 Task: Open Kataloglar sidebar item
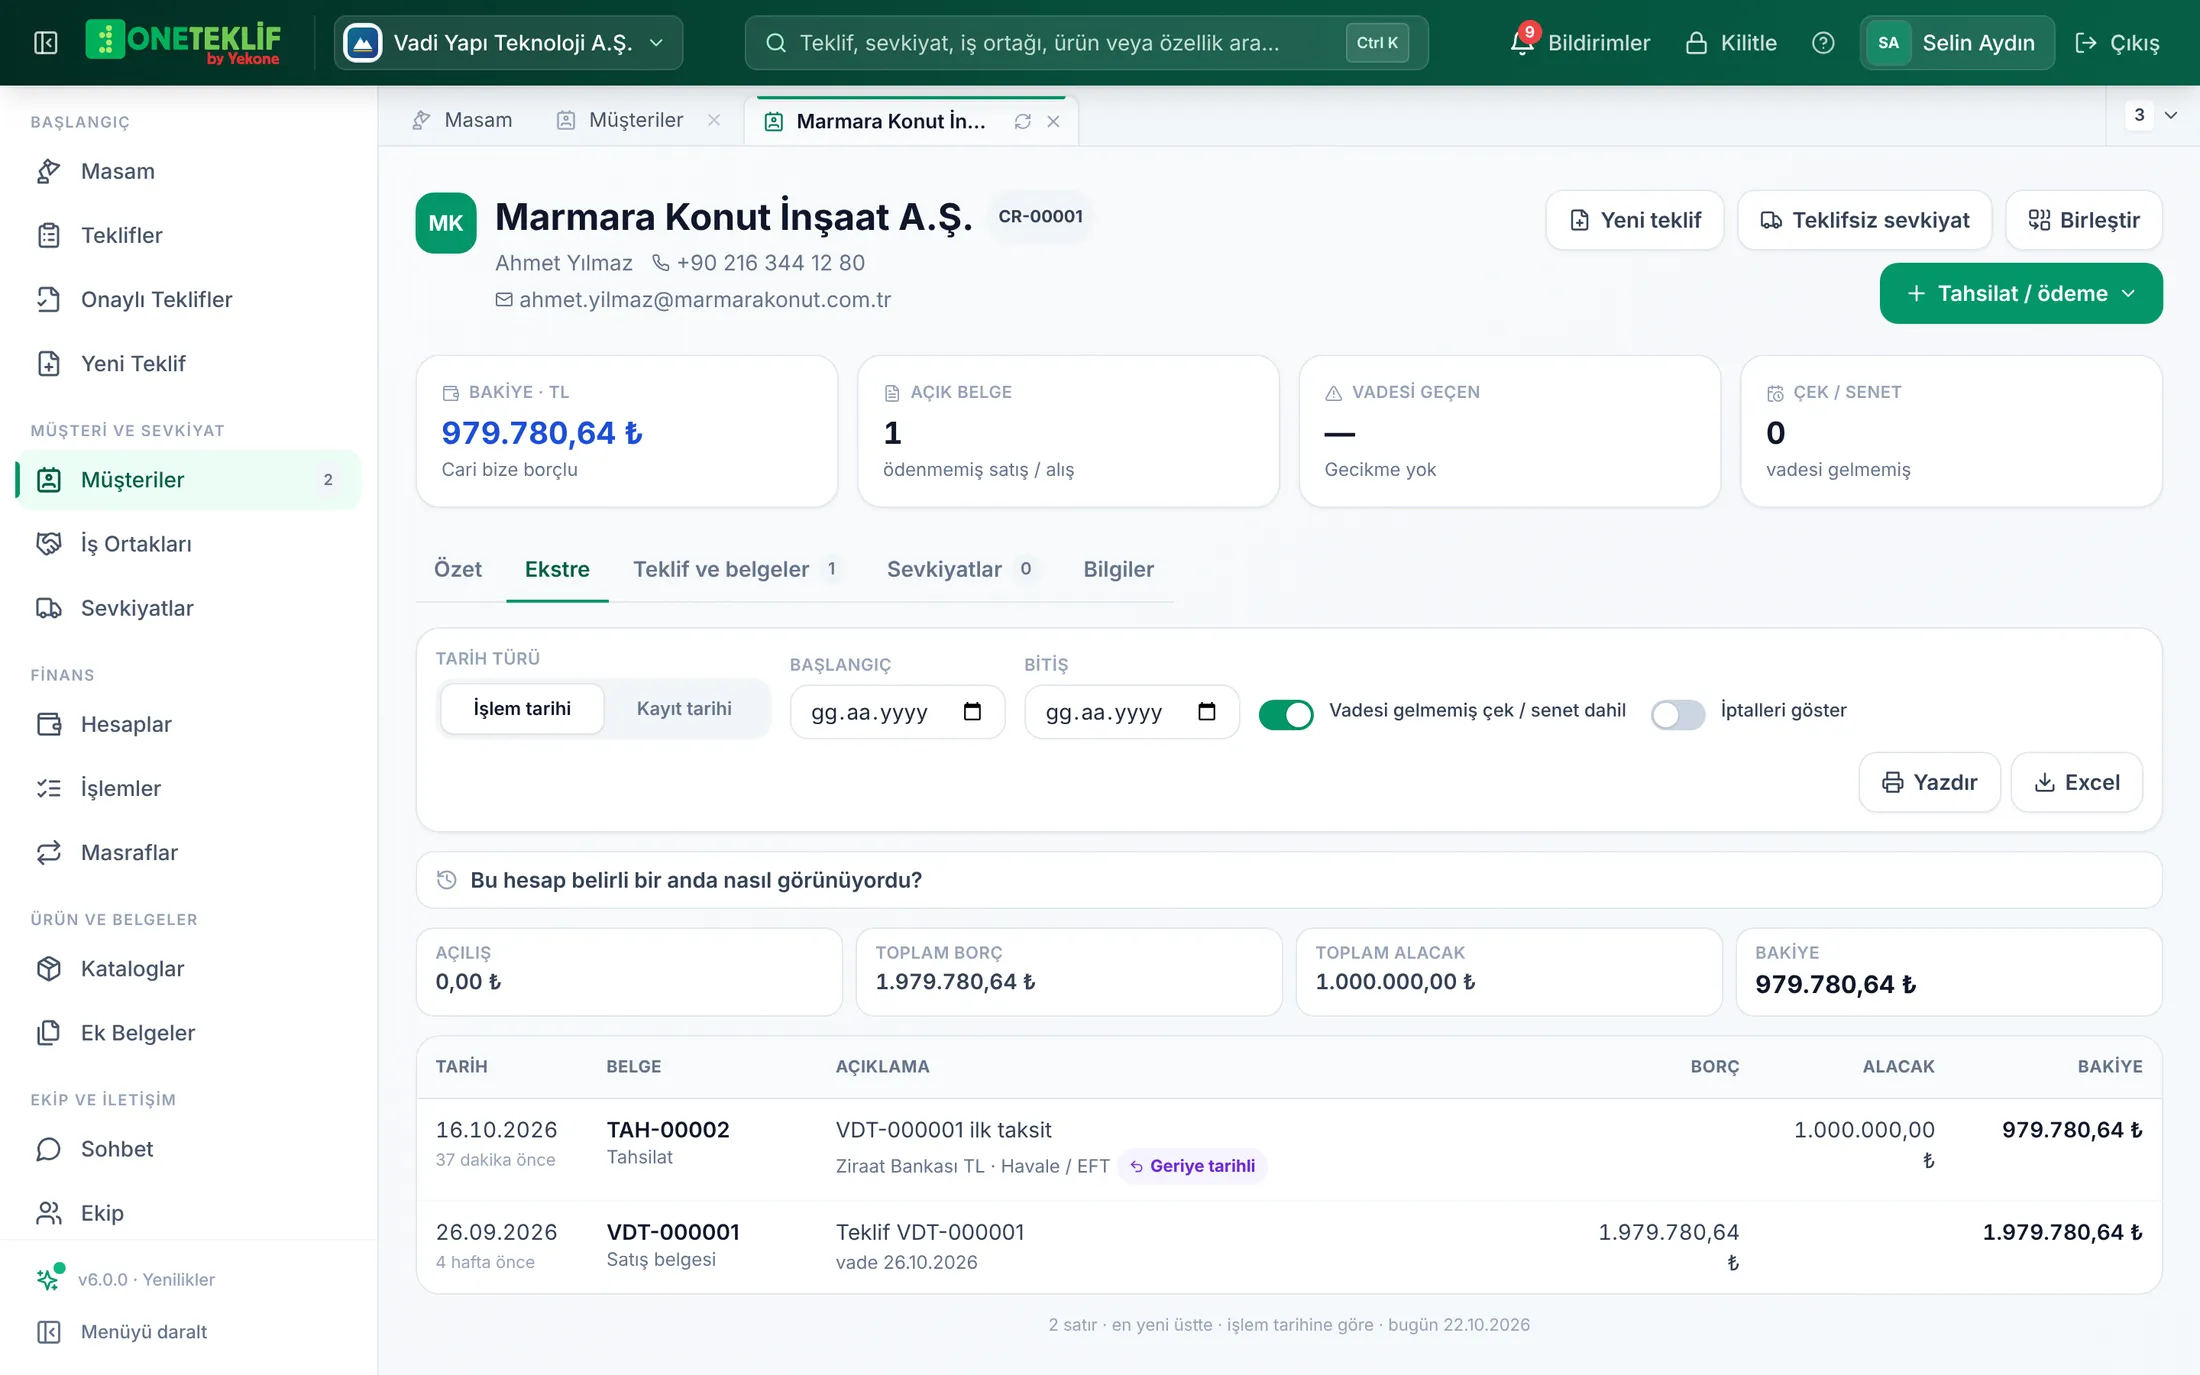pyautogui.click(x=189, y=968)
